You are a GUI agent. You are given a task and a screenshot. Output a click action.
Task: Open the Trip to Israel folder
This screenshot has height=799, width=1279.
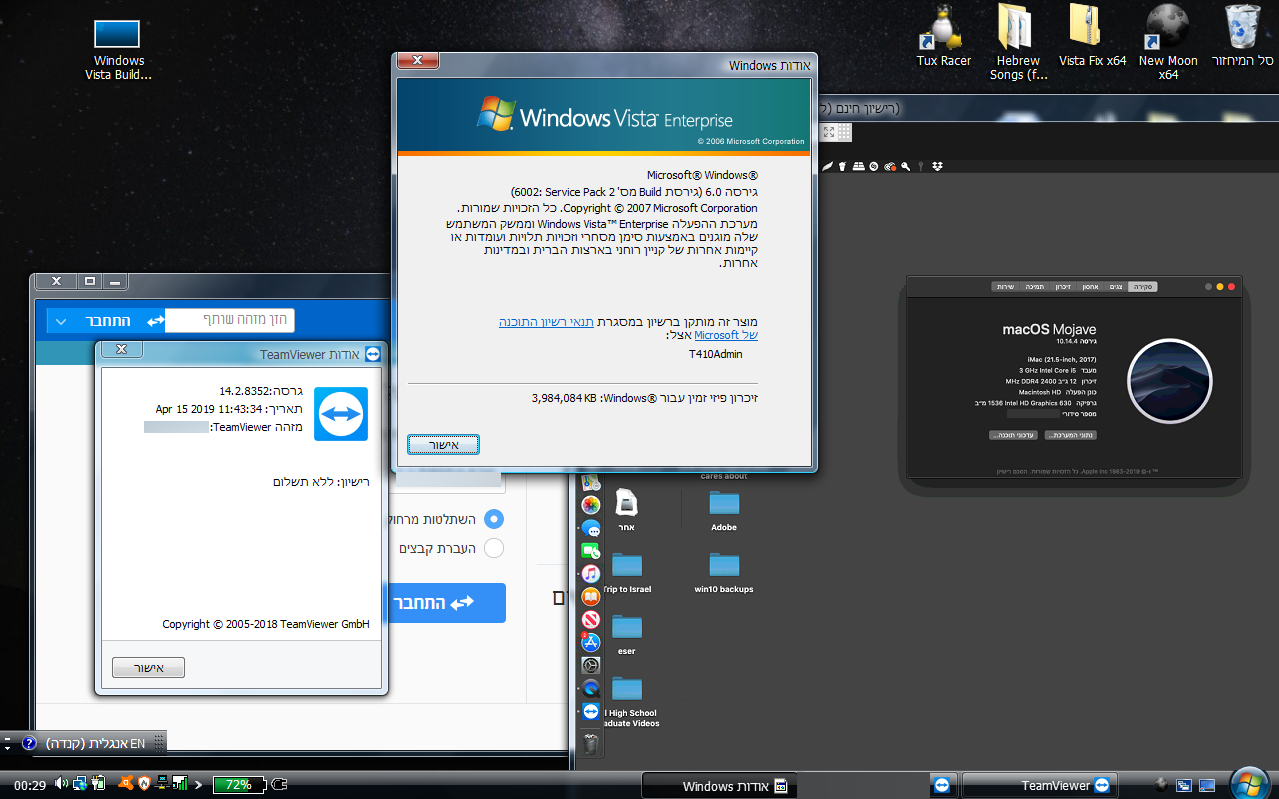click(x=626, y=572)
